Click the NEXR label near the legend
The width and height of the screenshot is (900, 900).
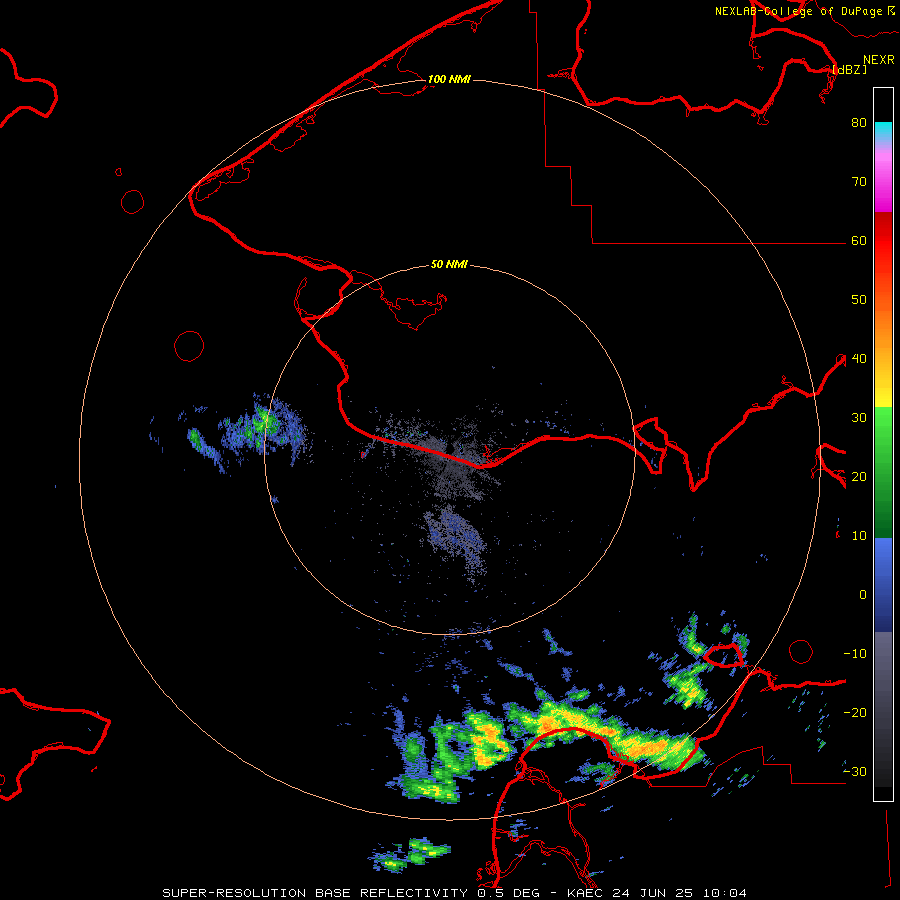coord(879,60)
